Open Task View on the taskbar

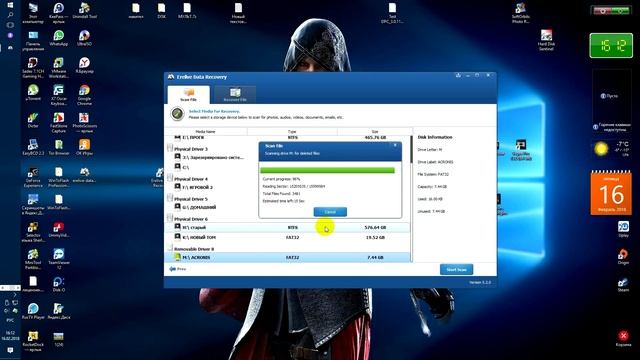pos(10,25)
